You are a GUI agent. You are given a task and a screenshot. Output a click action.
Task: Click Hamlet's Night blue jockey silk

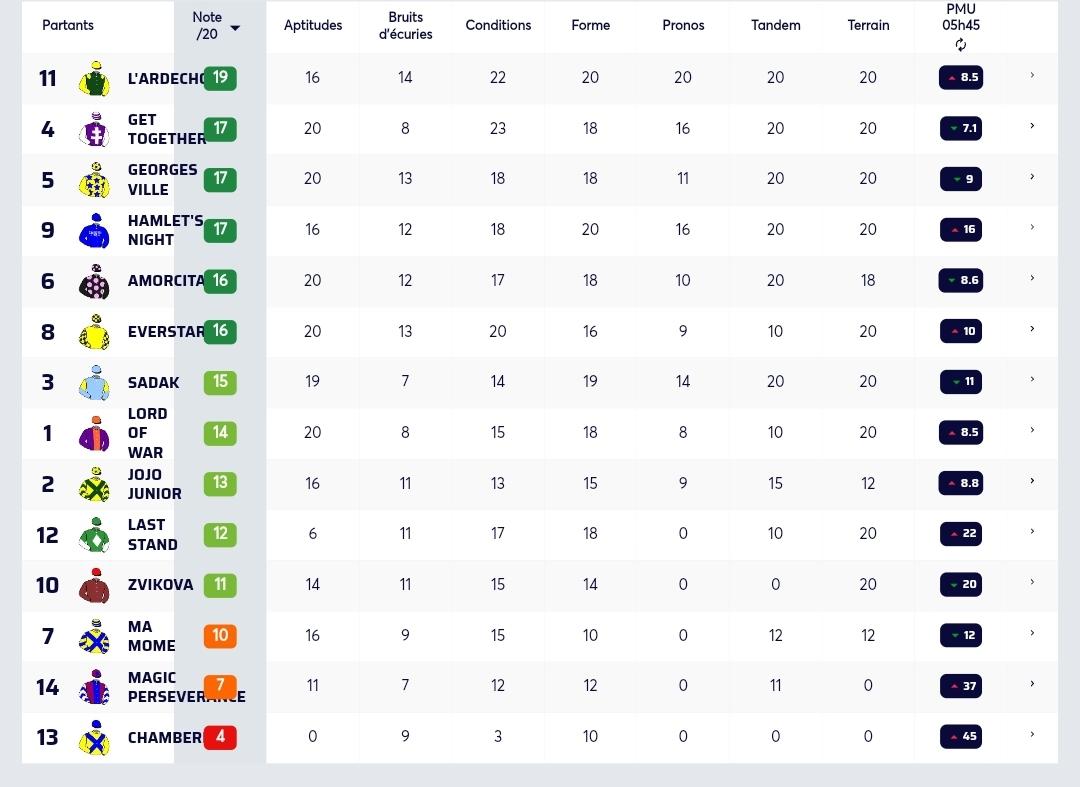[x=94, y=231]
